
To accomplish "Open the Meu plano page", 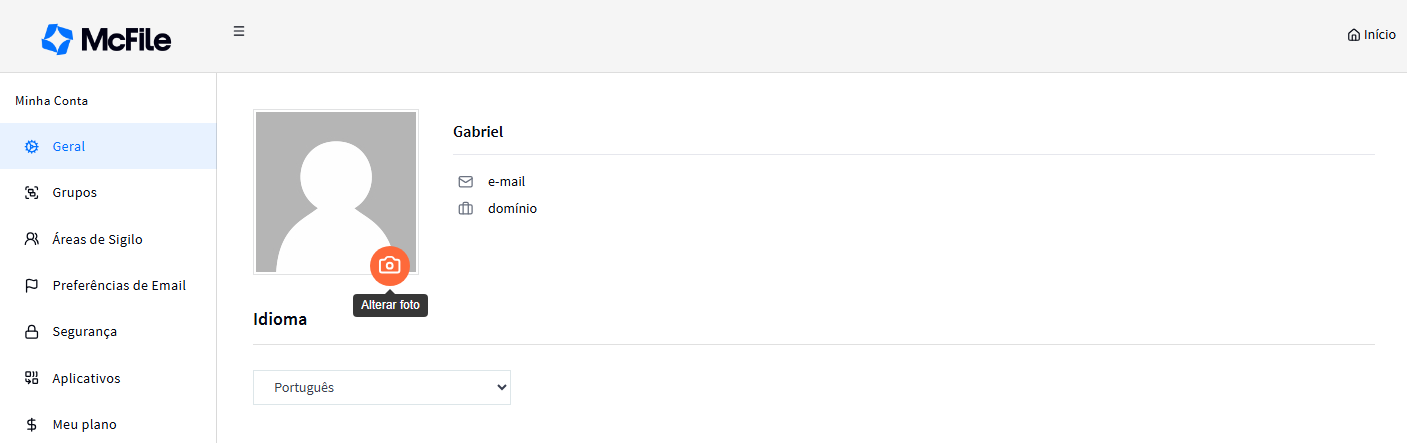I will pyautogui.click(x=108, y=425).
